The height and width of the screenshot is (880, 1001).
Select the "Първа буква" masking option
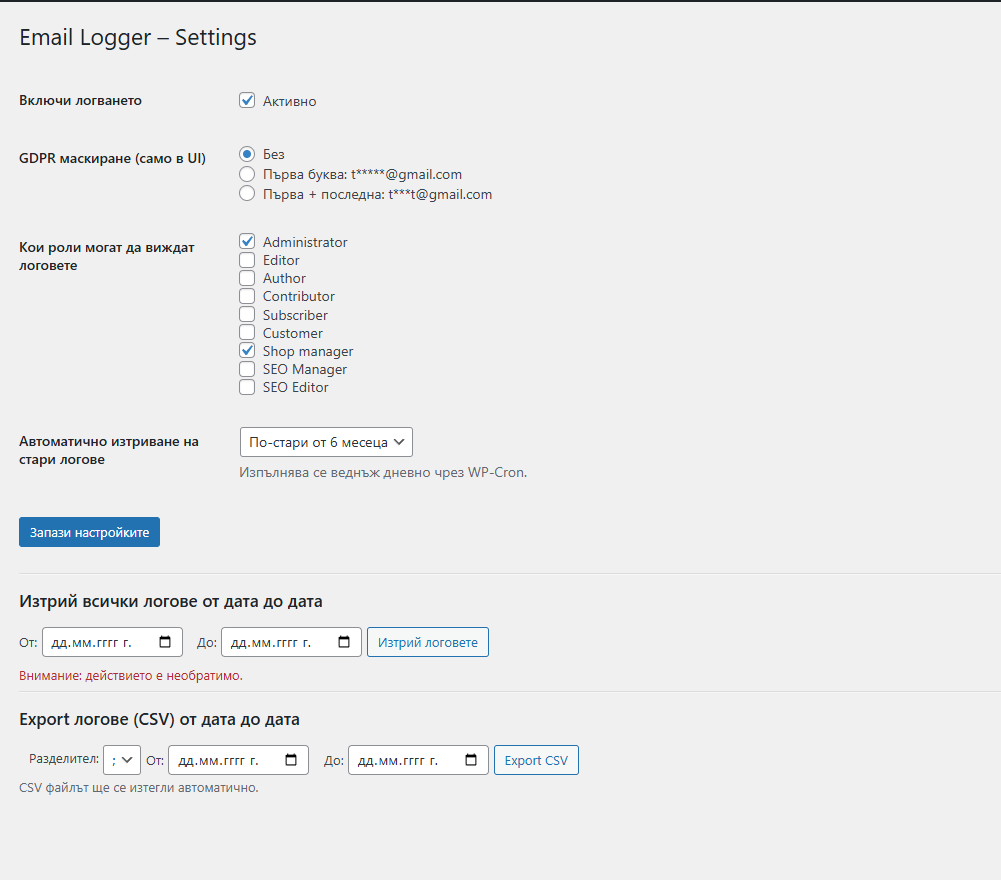coord(247,173)
